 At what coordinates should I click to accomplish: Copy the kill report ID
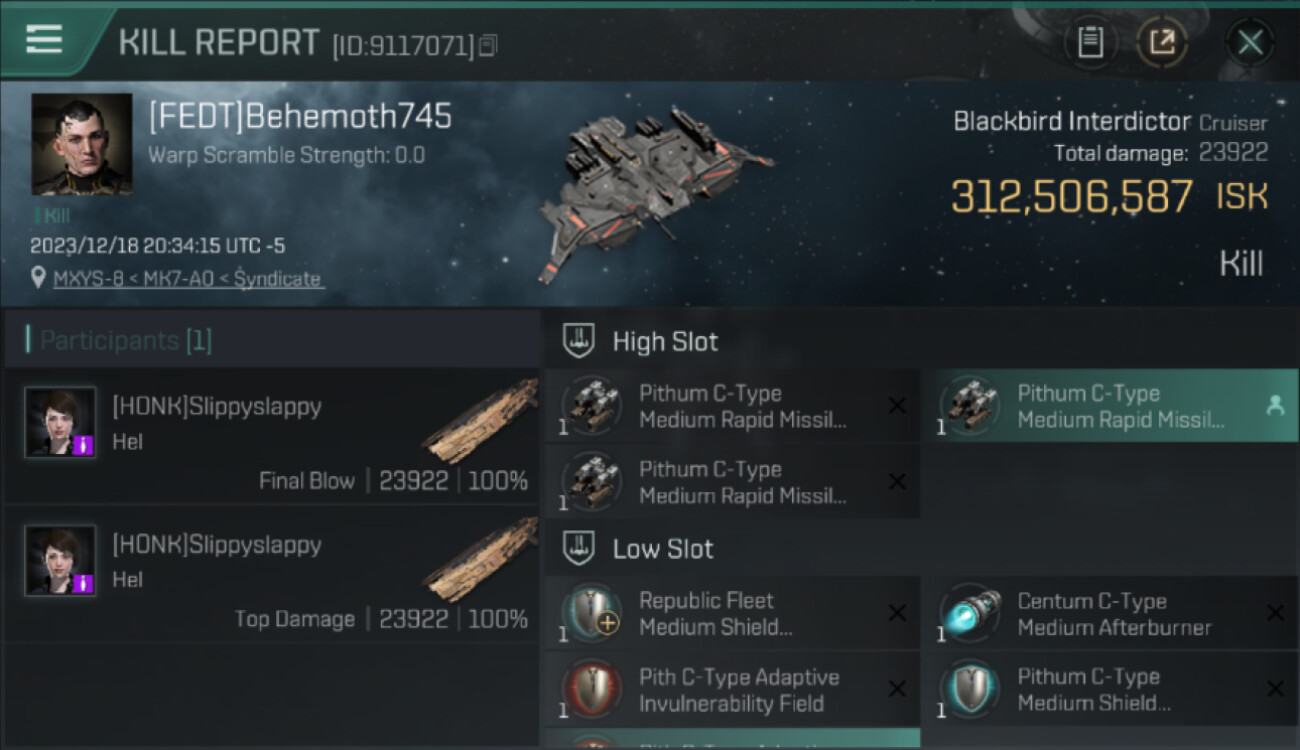point(488,45)
